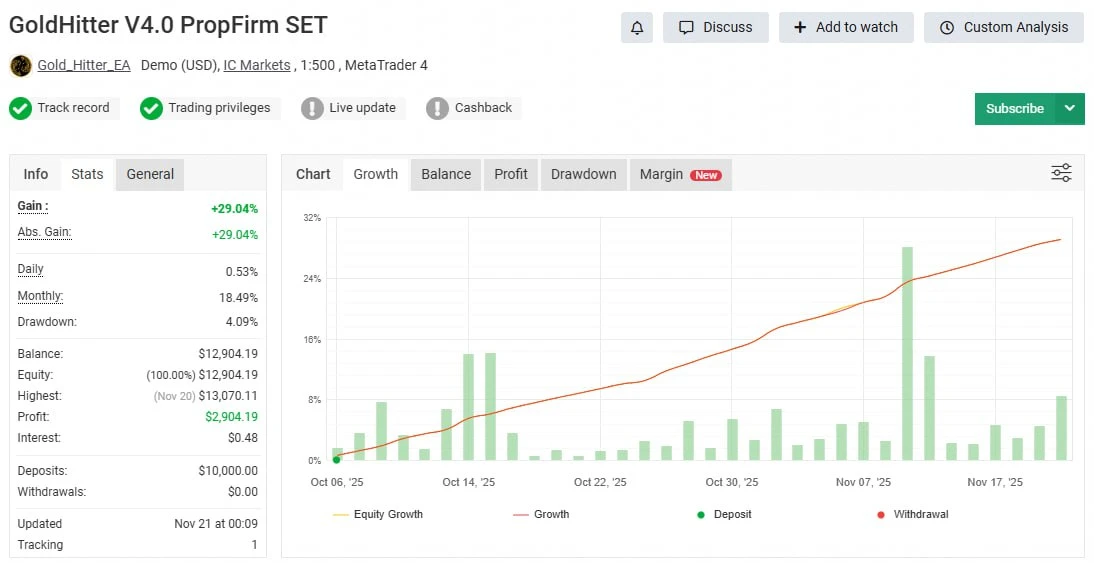Open the Margin tab marked New

click(x=680, y=174)
